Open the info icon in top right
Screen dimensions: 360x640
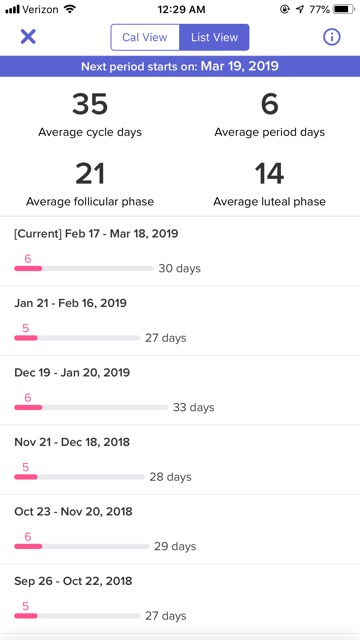pos(331,37)
